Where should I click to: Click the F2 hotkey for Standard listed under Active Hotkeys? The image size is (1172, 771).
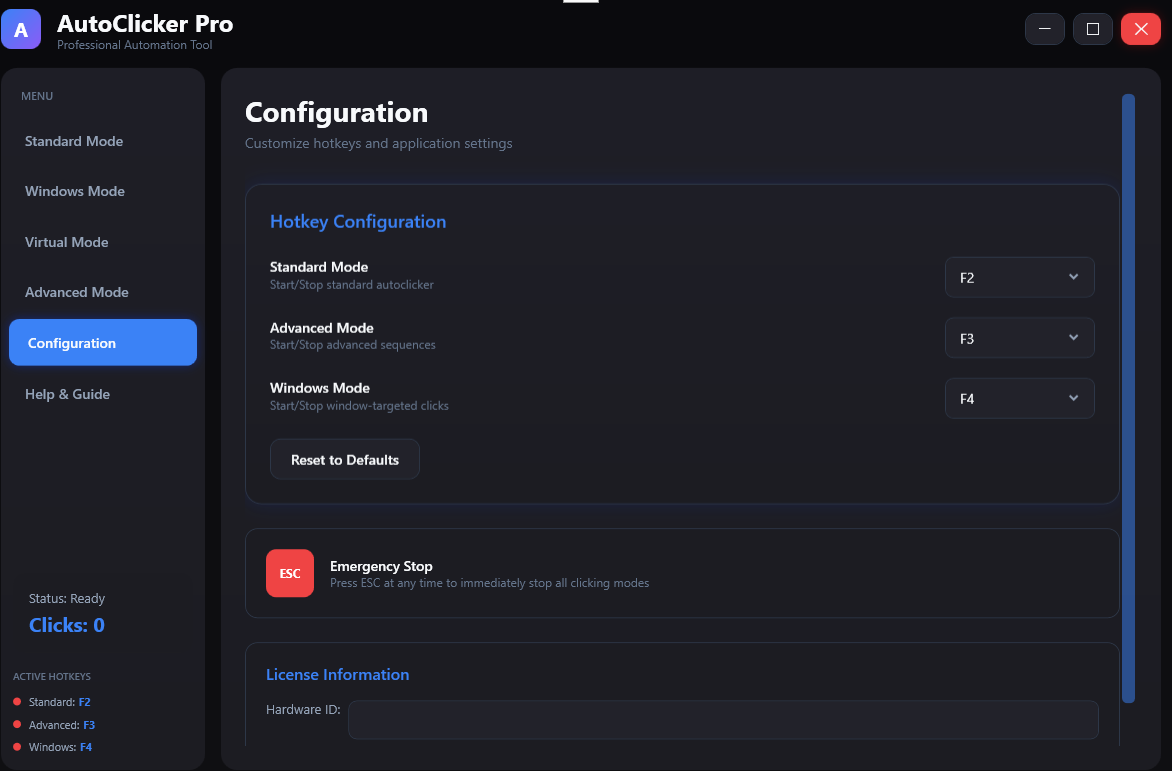coord(83,701)
